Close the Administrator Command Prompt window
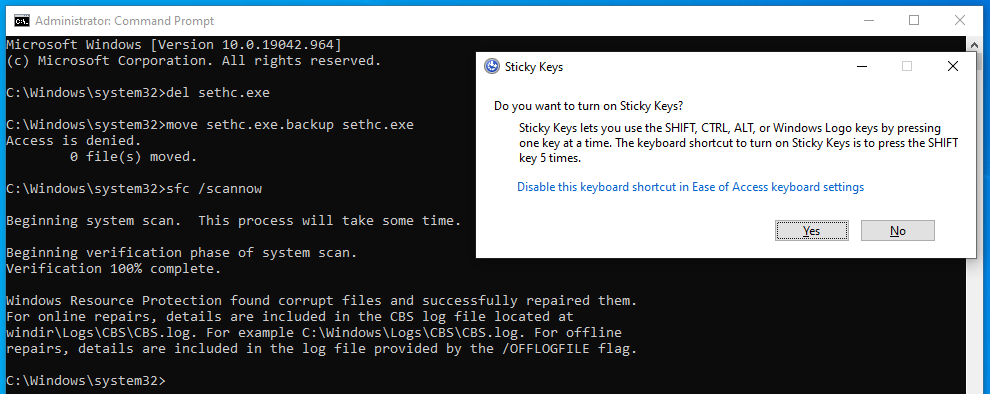The width and height of the screenshot is (990, 394). point(959,20)
